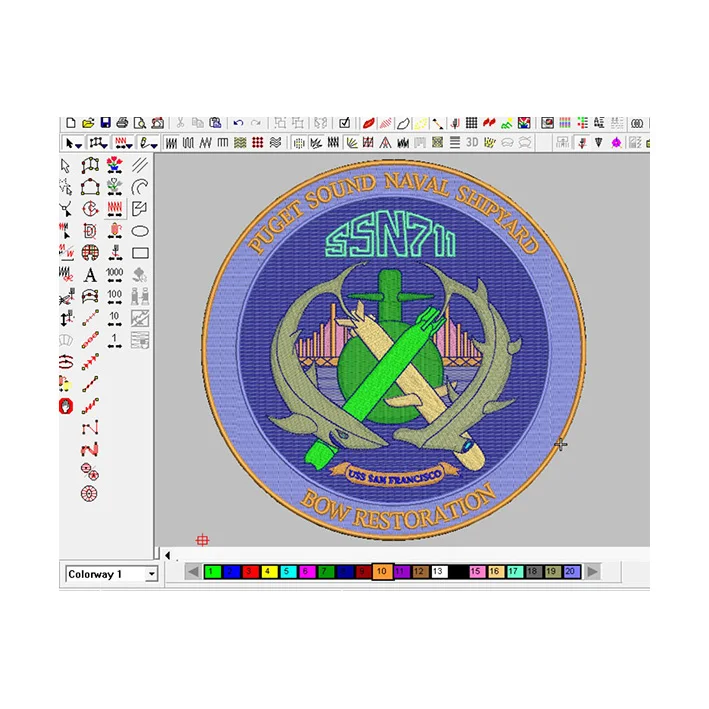709x709 pixels.
Task: Toggle the wavy green fill stitch type
Action: [x=240, y=143]
